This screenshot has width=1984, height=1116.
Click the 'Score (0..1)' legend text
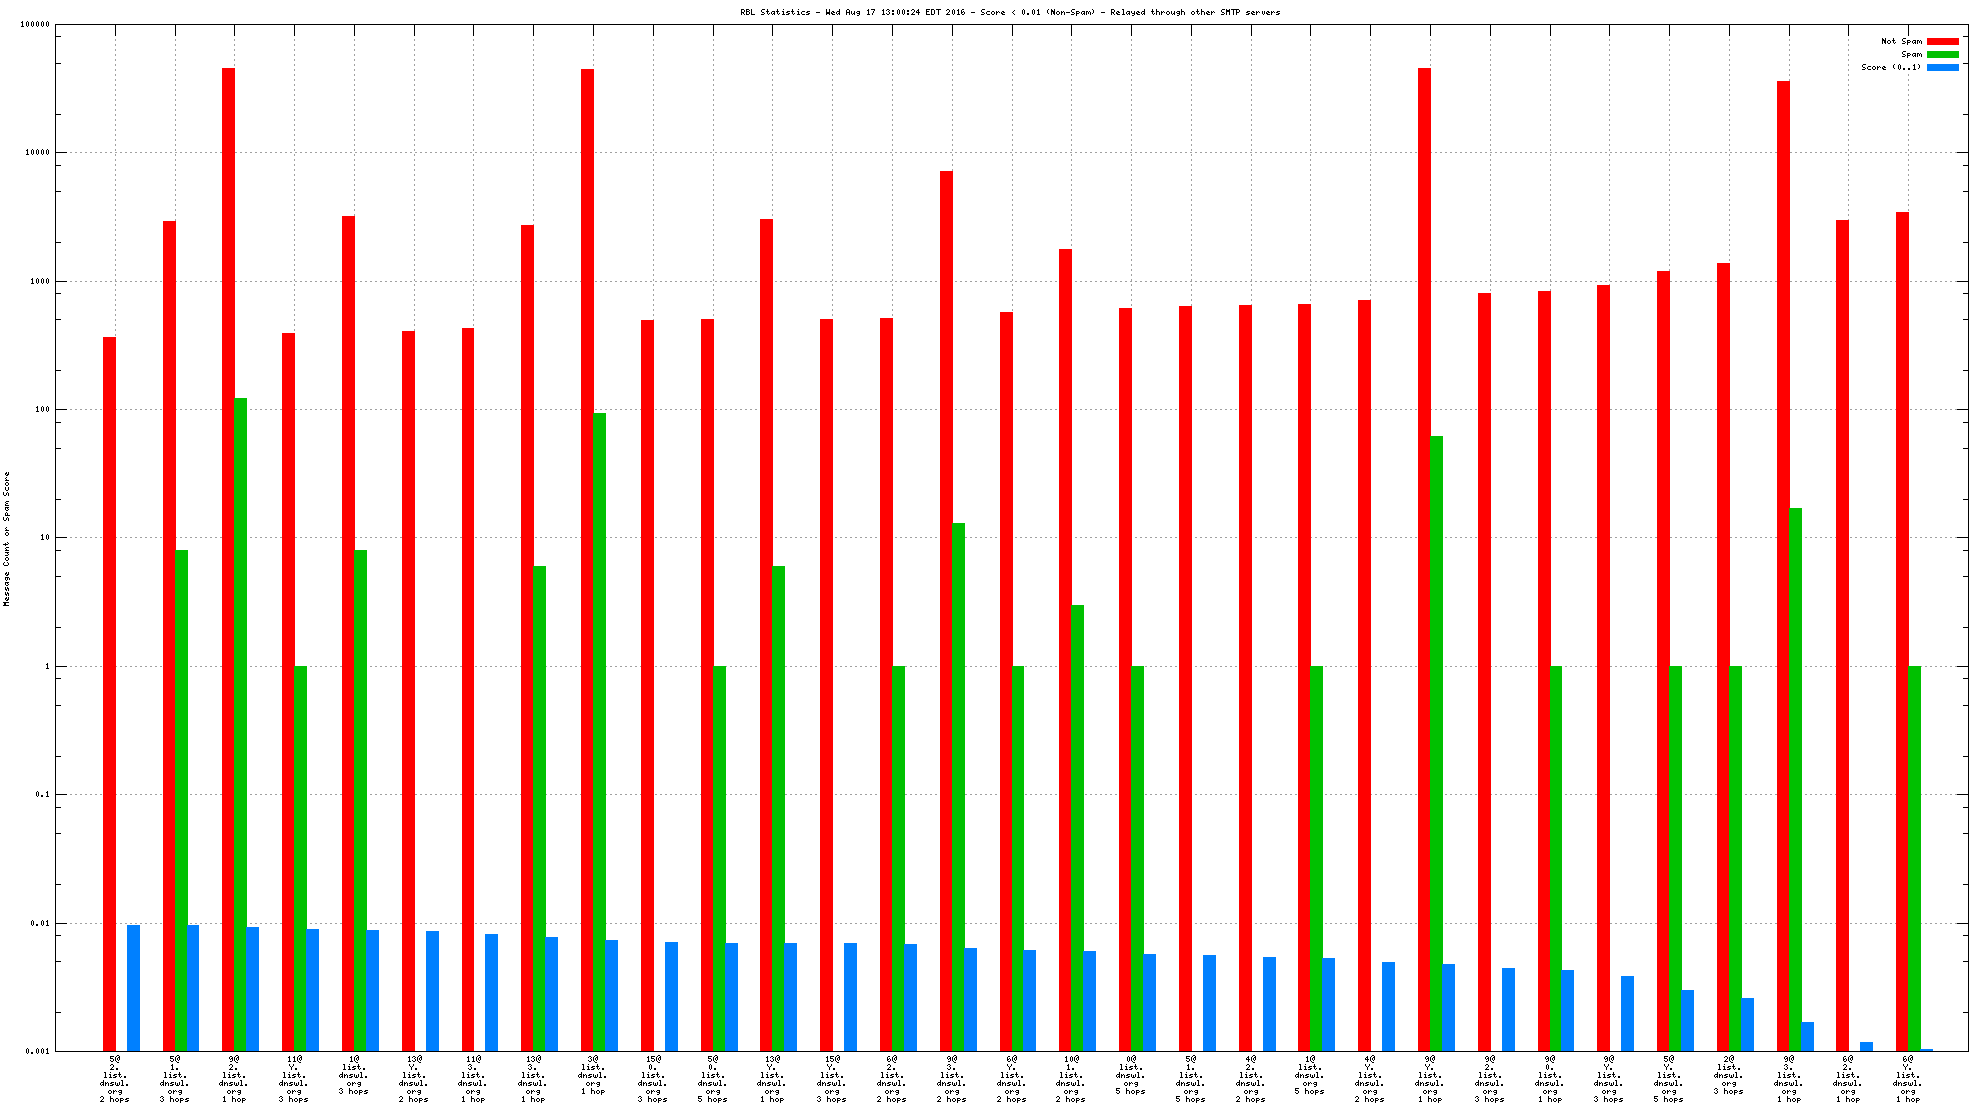tap(1890, 67)
